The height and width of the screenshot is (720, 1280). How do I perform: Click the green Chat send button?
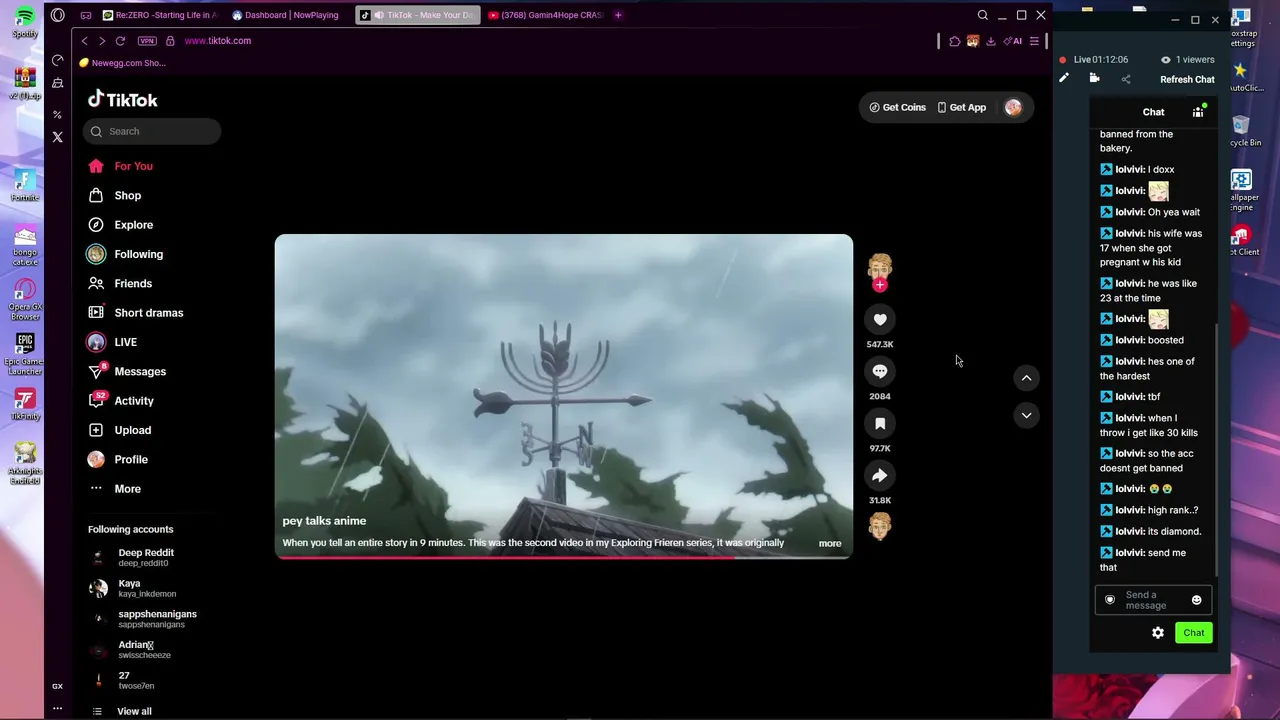1194,633
